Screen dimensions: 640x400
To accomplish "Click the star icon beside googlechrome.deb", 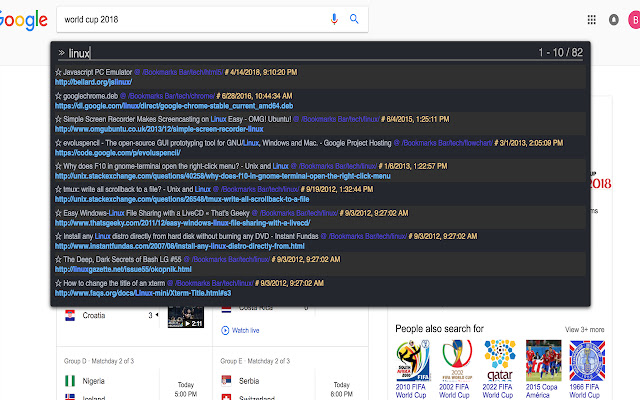I will click(58, 96).
